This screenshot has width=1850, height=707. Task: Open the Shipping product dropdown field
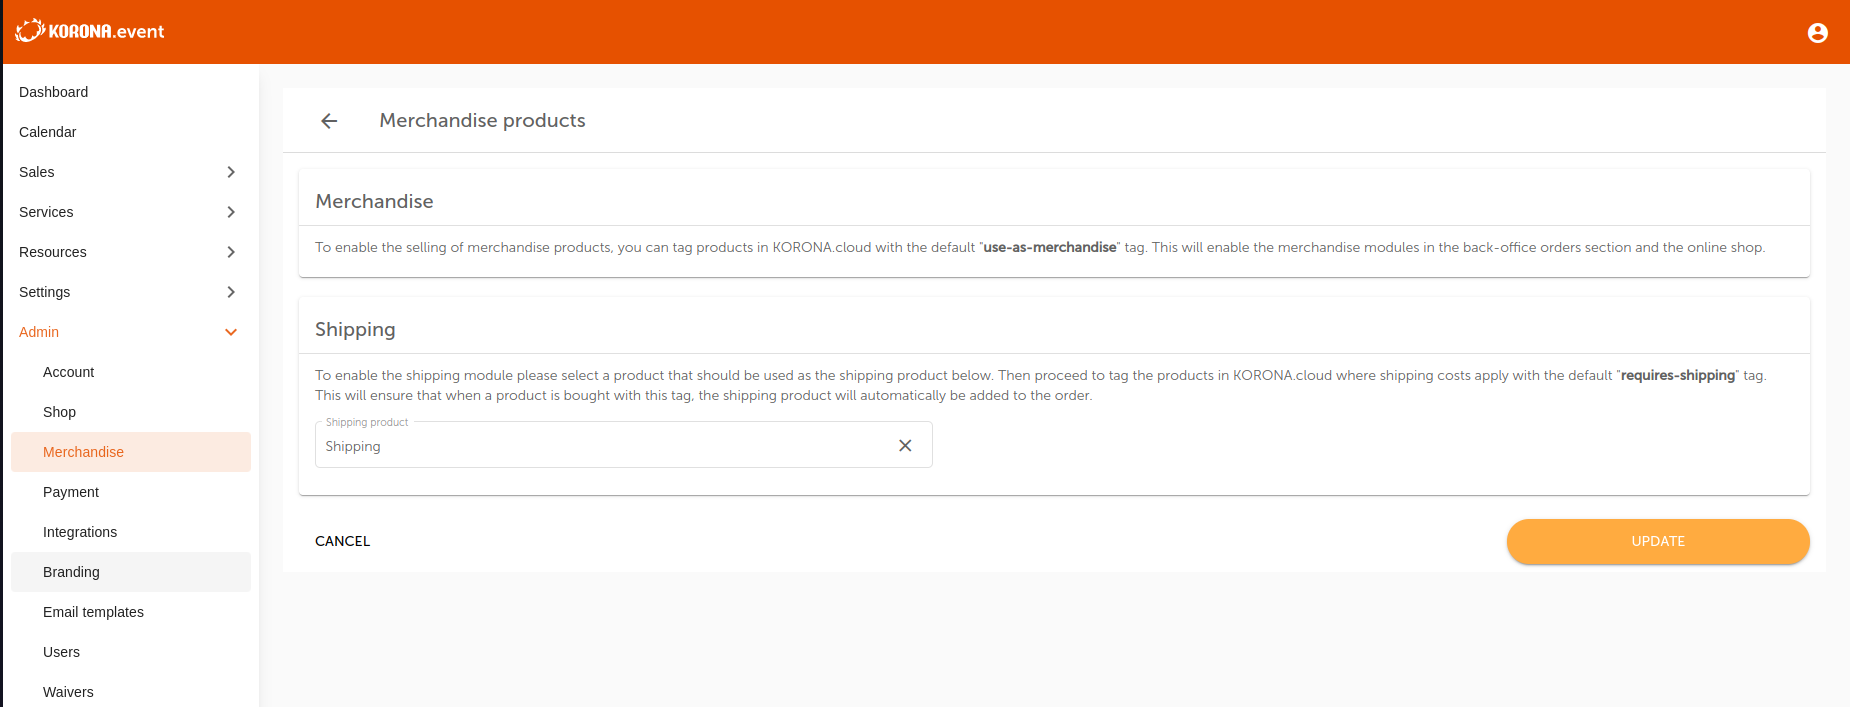pyautogui.click(x=624, y=445)
